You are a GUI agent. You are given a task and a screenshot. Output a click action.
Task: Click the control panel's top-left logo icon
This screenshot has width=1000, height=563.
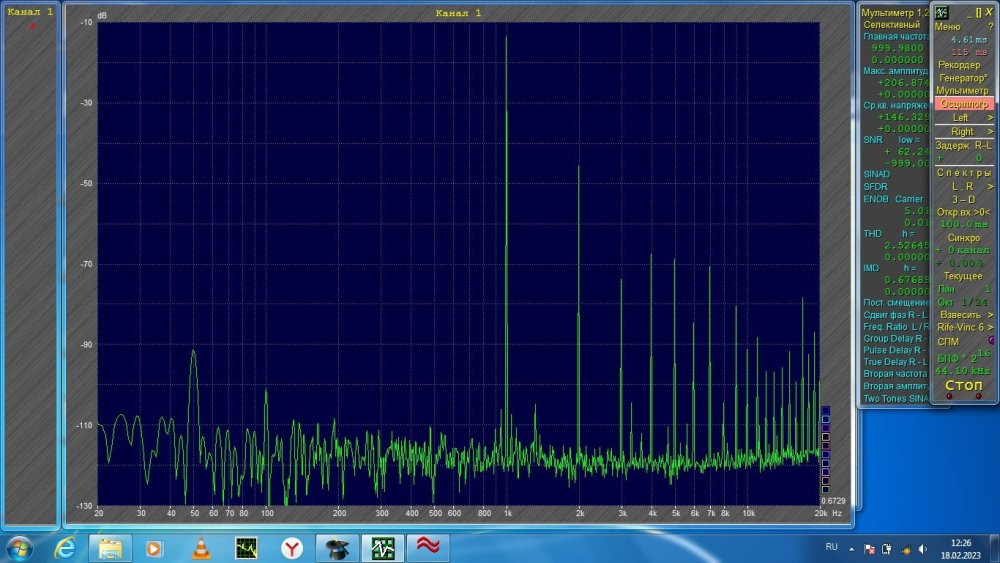click(941, 12)
